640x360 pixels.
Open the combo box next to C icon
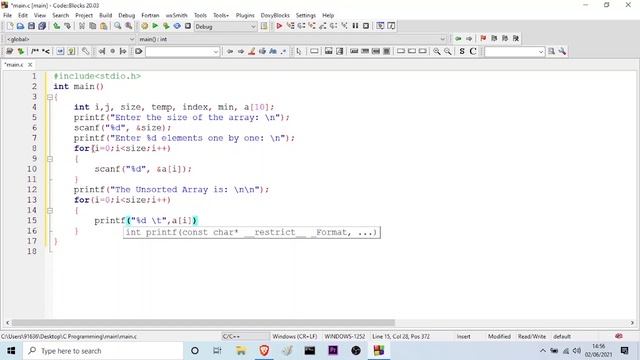pos(514,52)
